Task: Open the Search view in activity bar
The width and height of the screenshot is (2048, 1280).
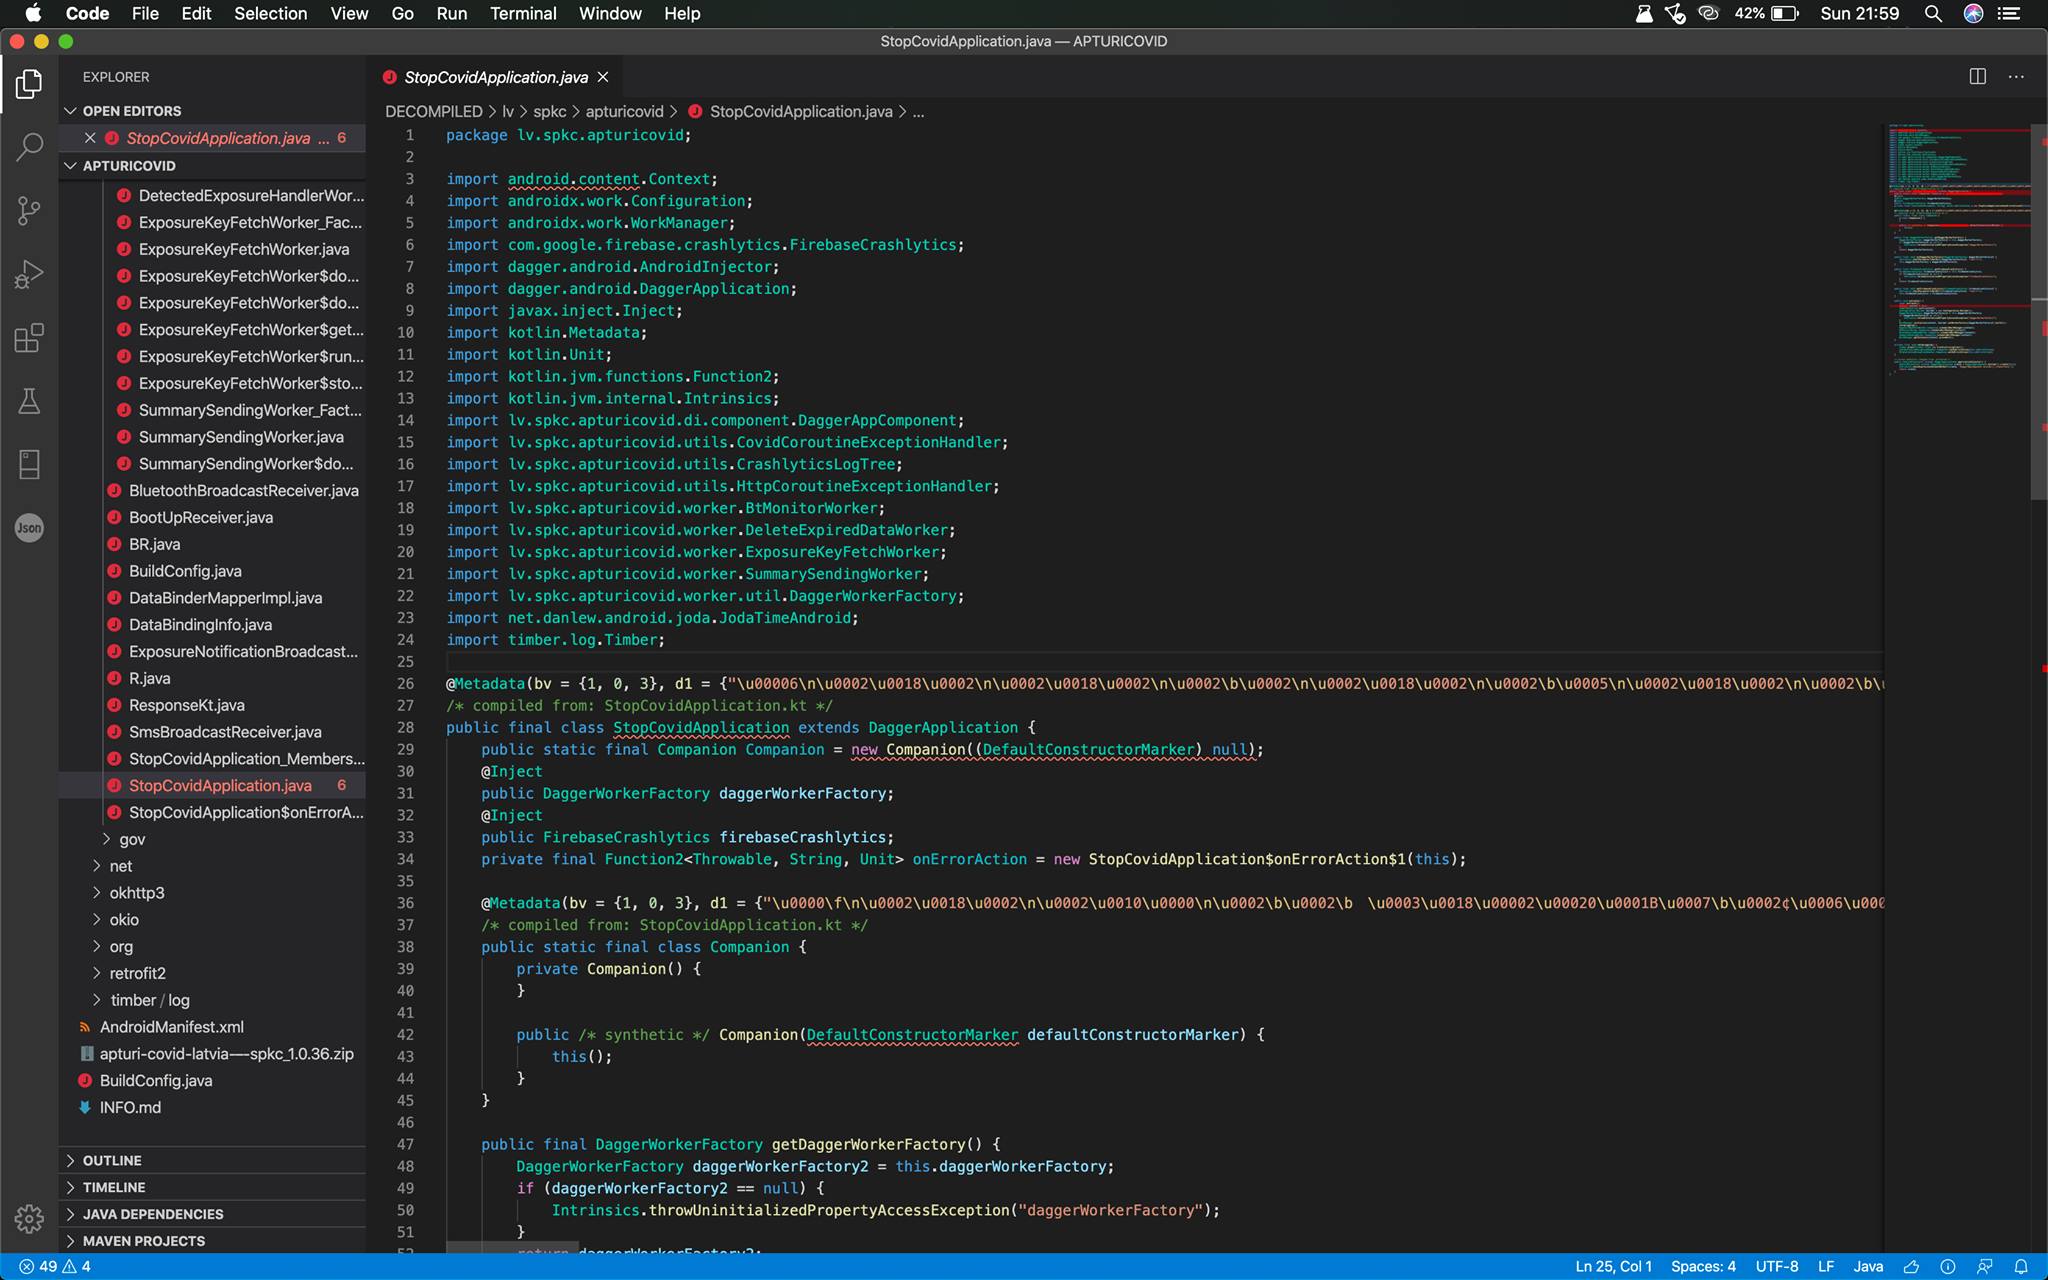Action: coord(29,147)
